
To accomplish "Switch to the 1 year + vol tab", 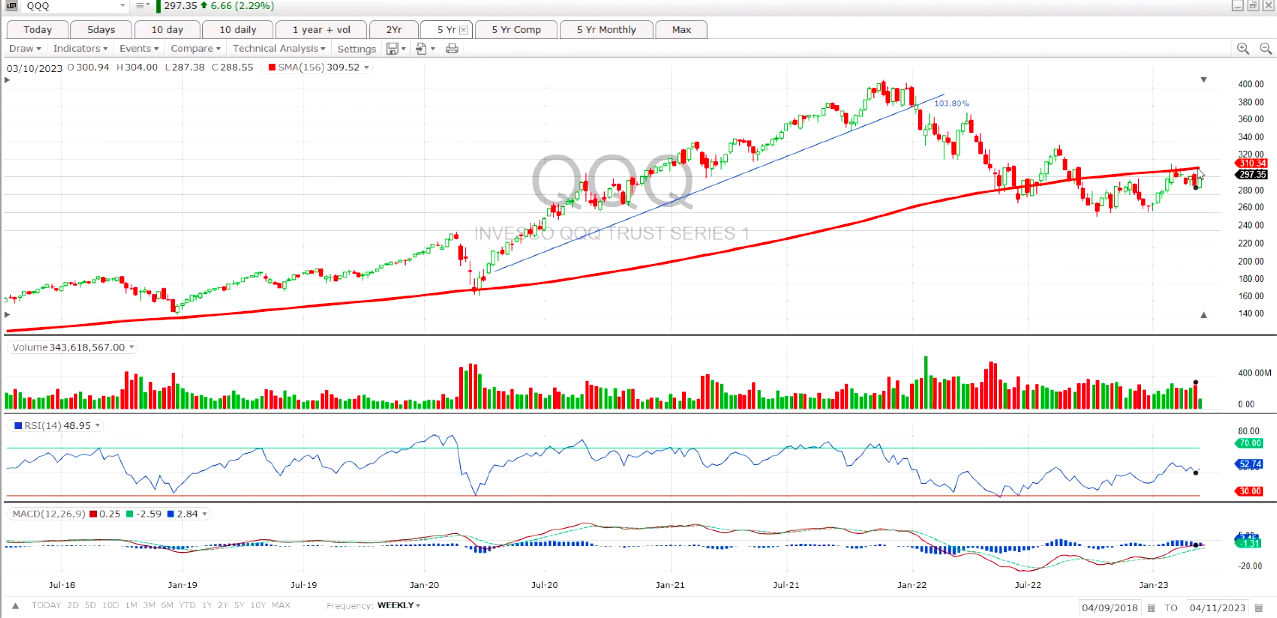I will pyautogui.click(x=321, y=29).
